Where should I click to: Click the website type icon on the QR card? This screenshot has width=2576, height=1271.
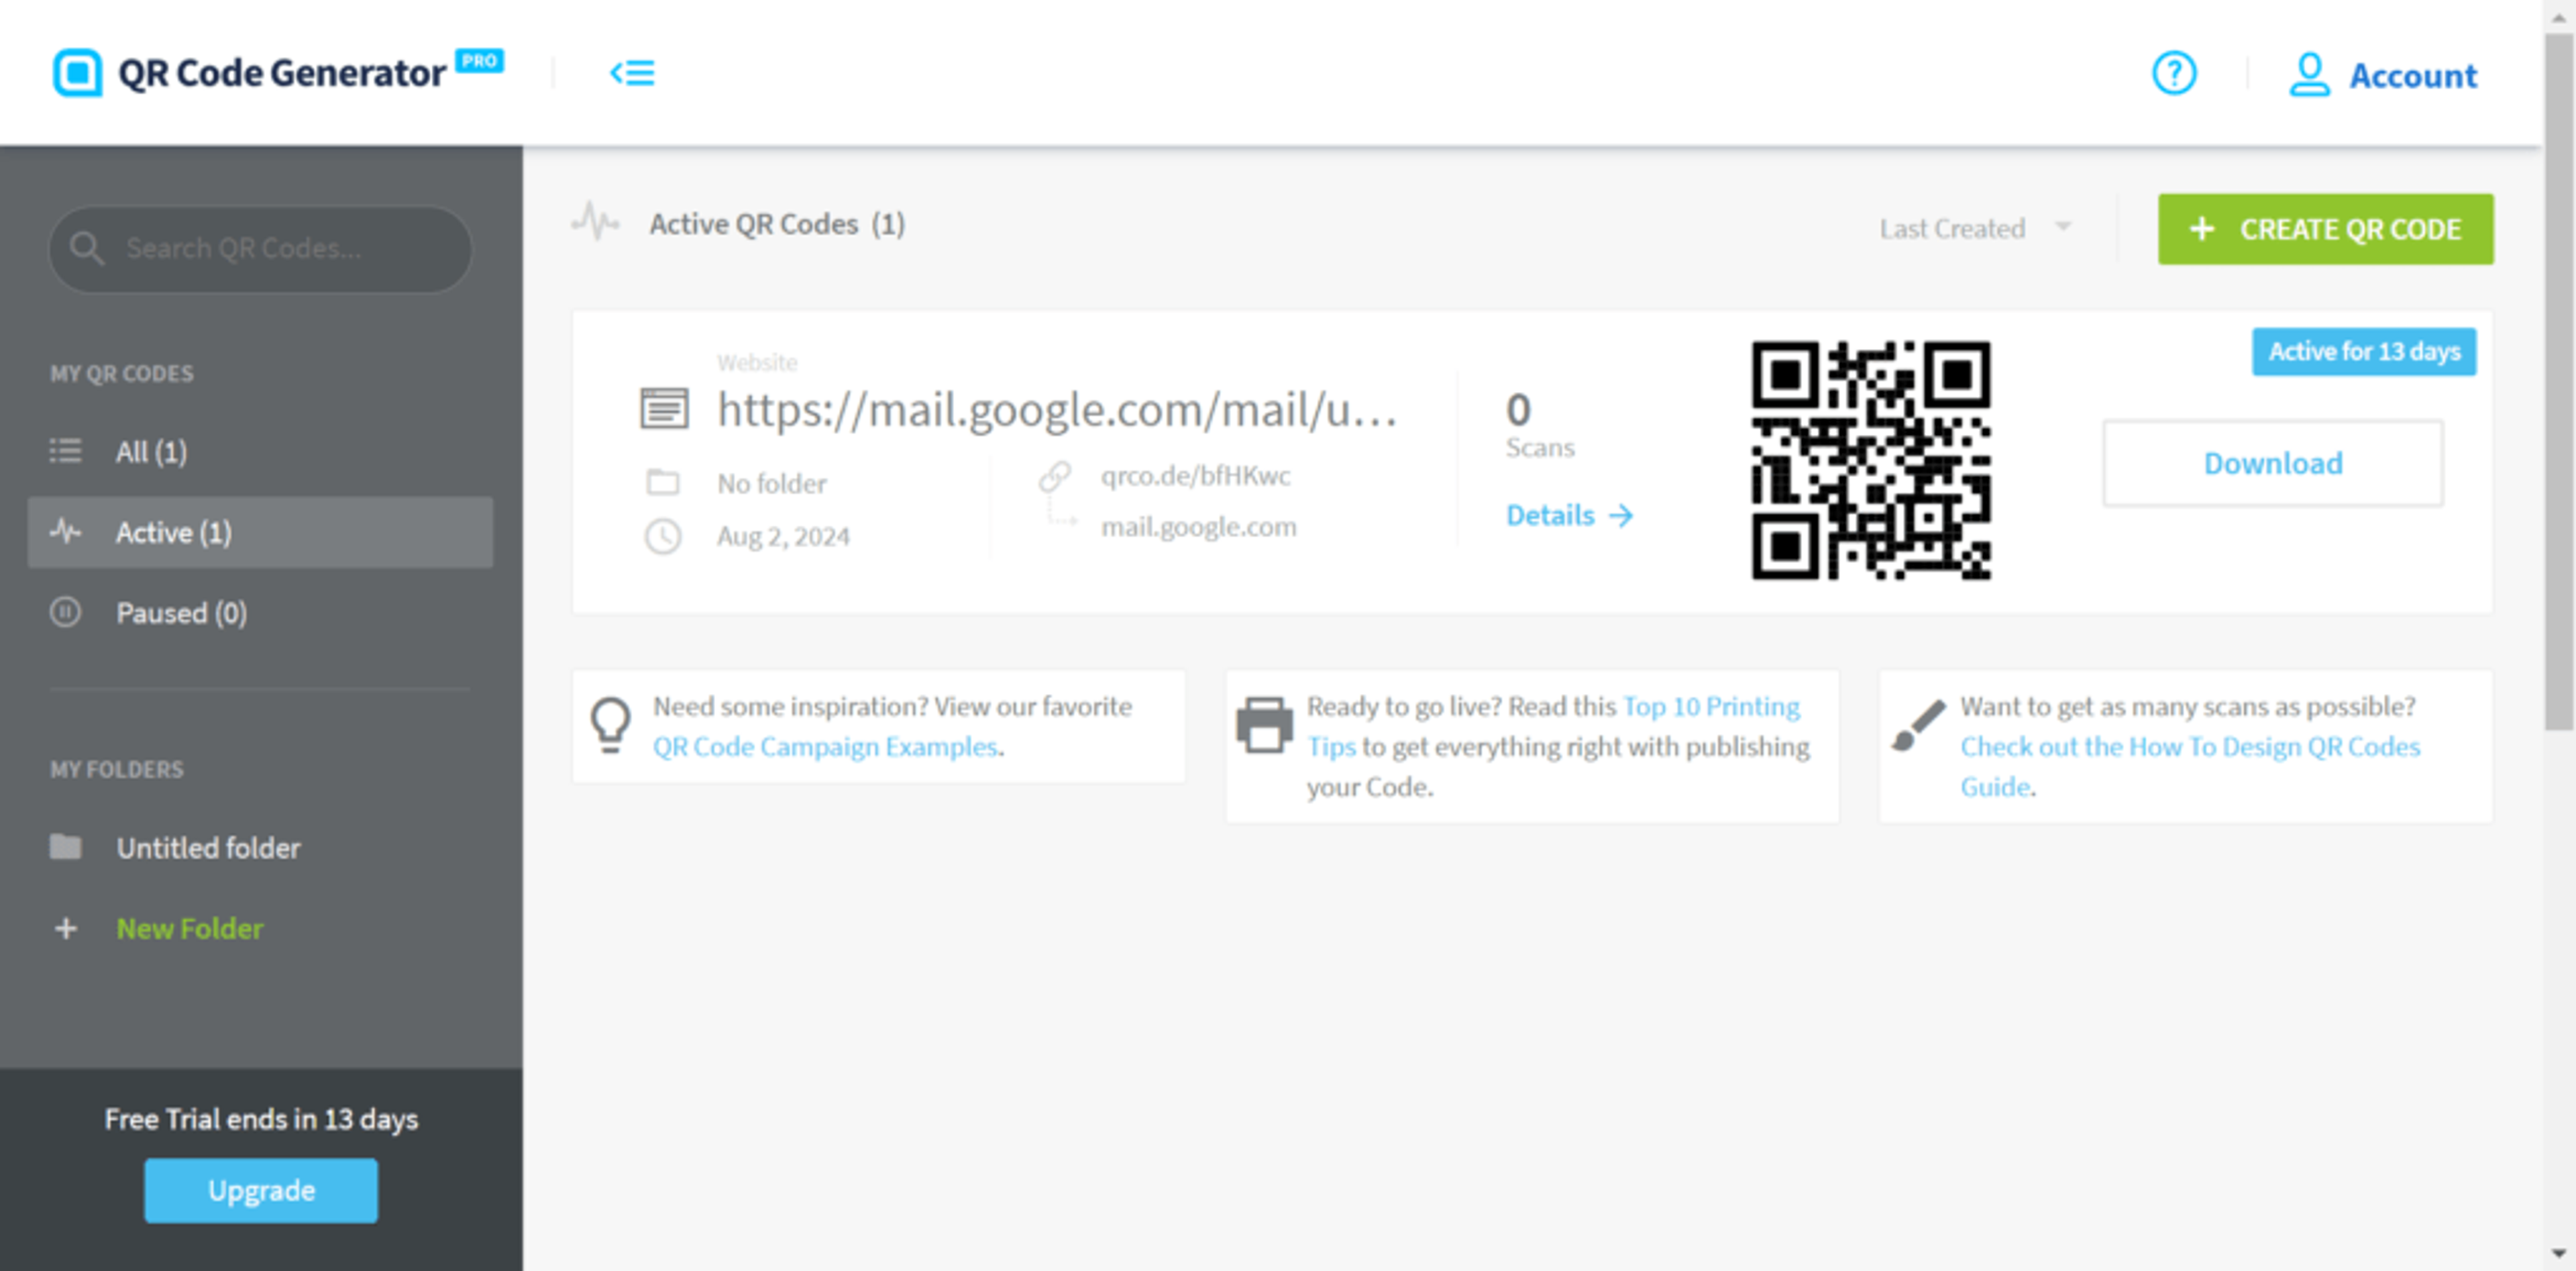click(x=664, y=408)
